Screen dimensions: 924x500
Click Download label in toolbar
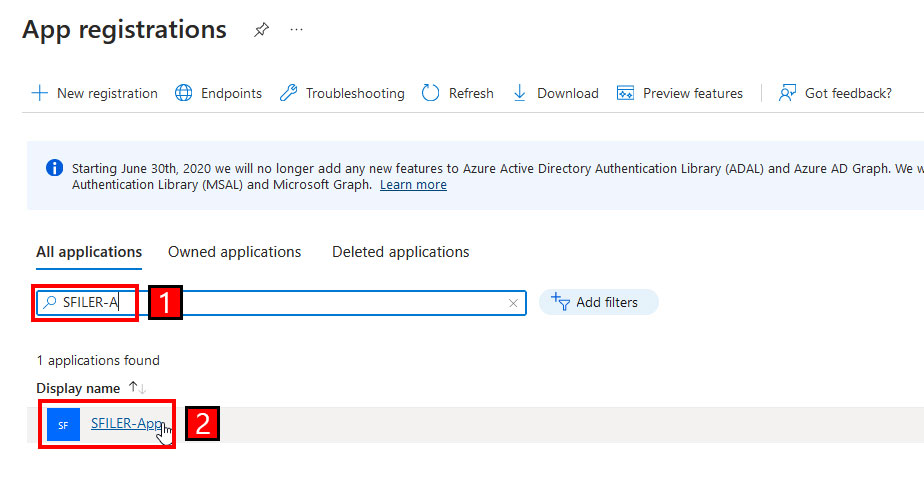[567, 93]
